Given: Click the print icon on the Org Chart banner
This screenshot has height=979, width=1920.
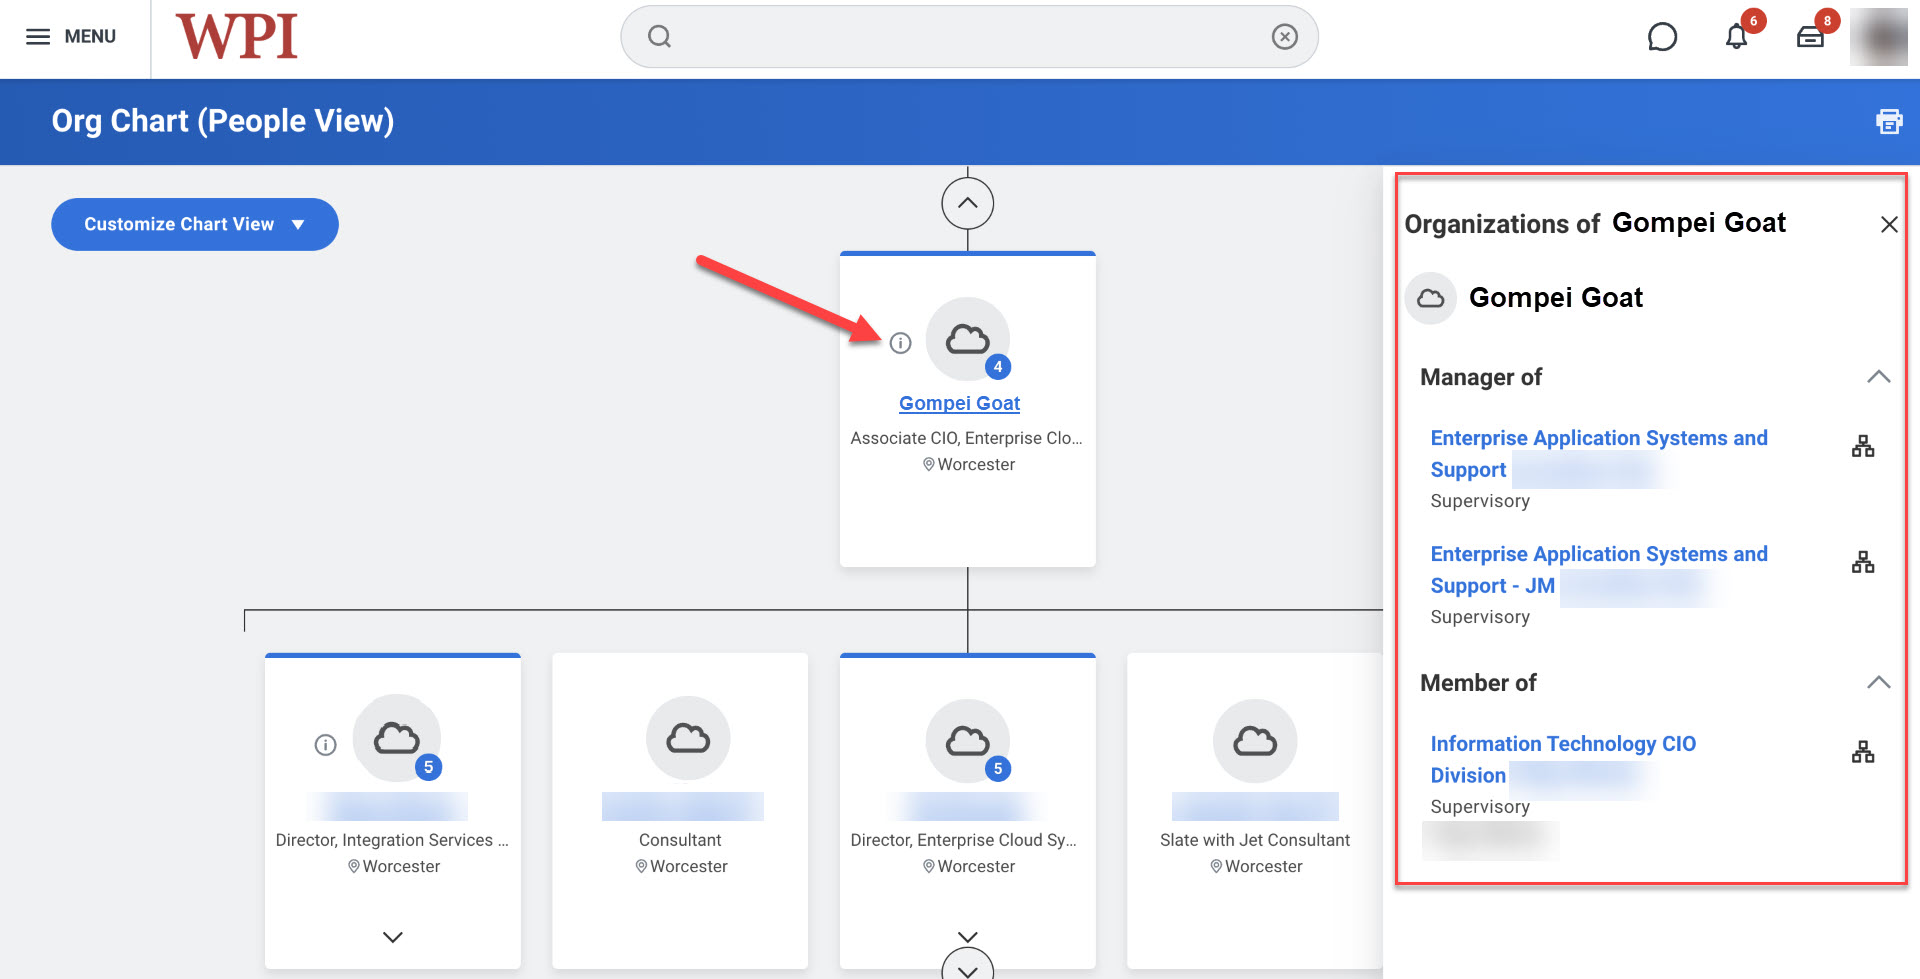Looking at the screenshot, I should pos(1889,121).
